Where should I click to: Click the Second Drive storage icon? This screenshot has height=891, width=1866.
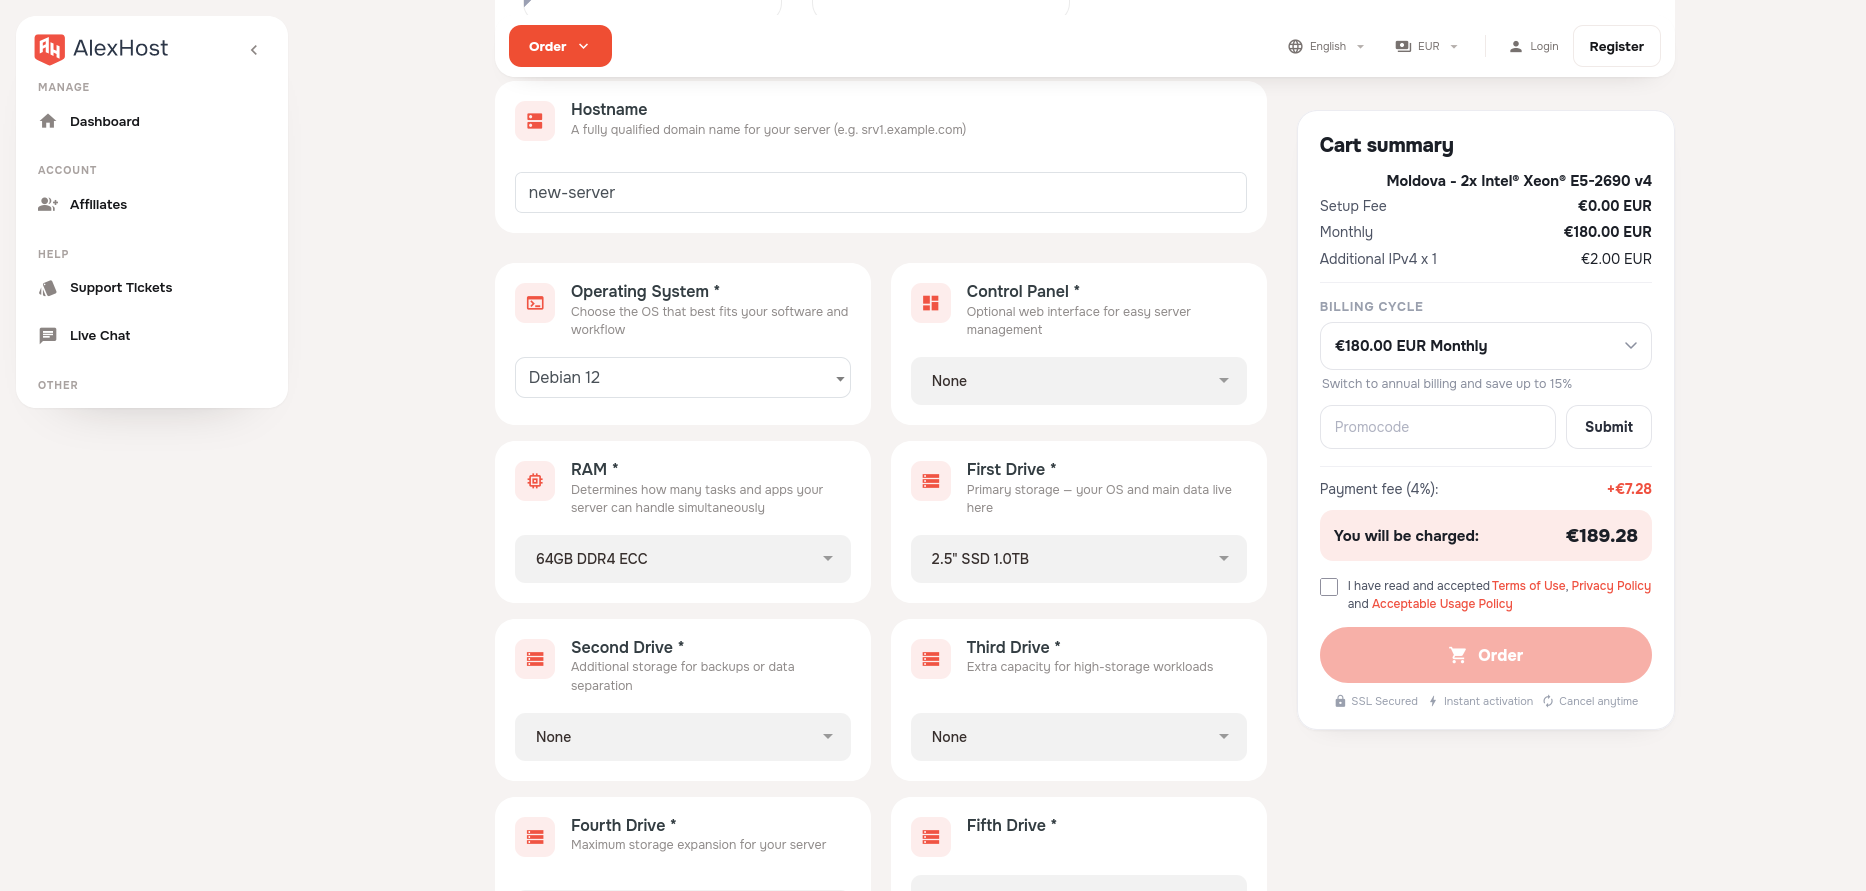(535, 659)
